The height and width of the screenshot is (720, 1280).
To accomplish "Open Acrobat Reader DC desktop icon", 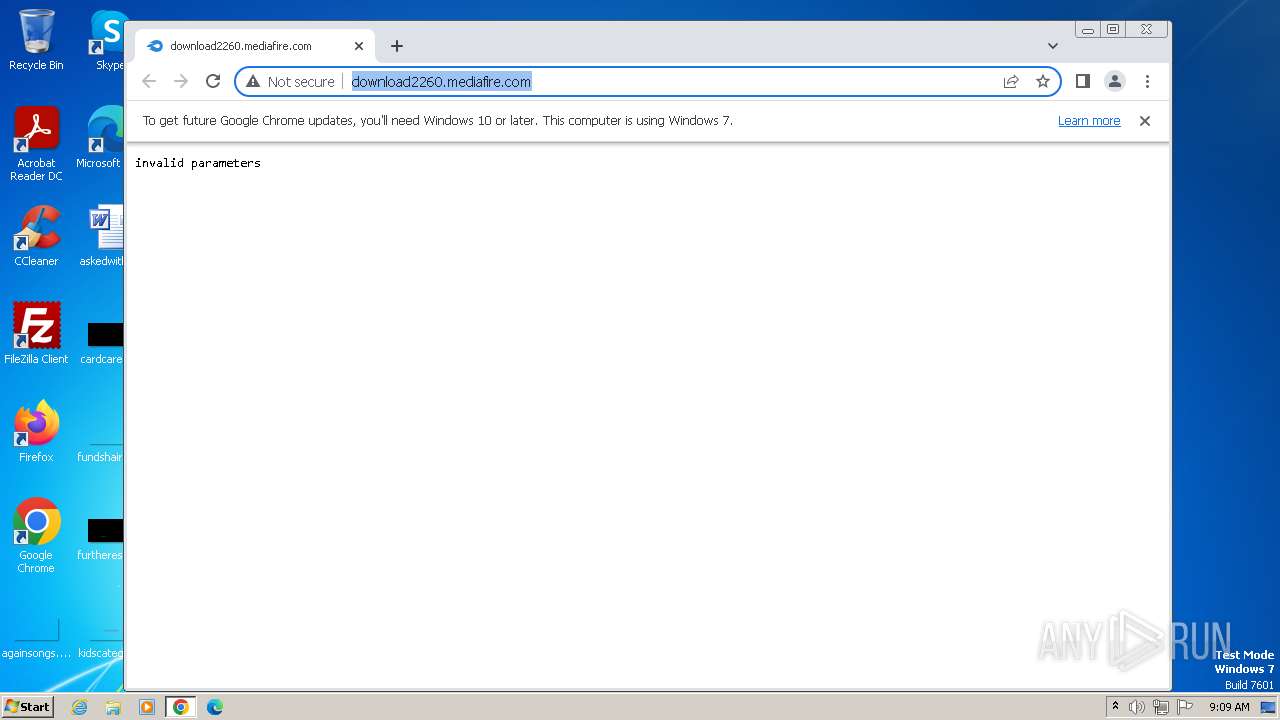I will [x=36, y=145].
